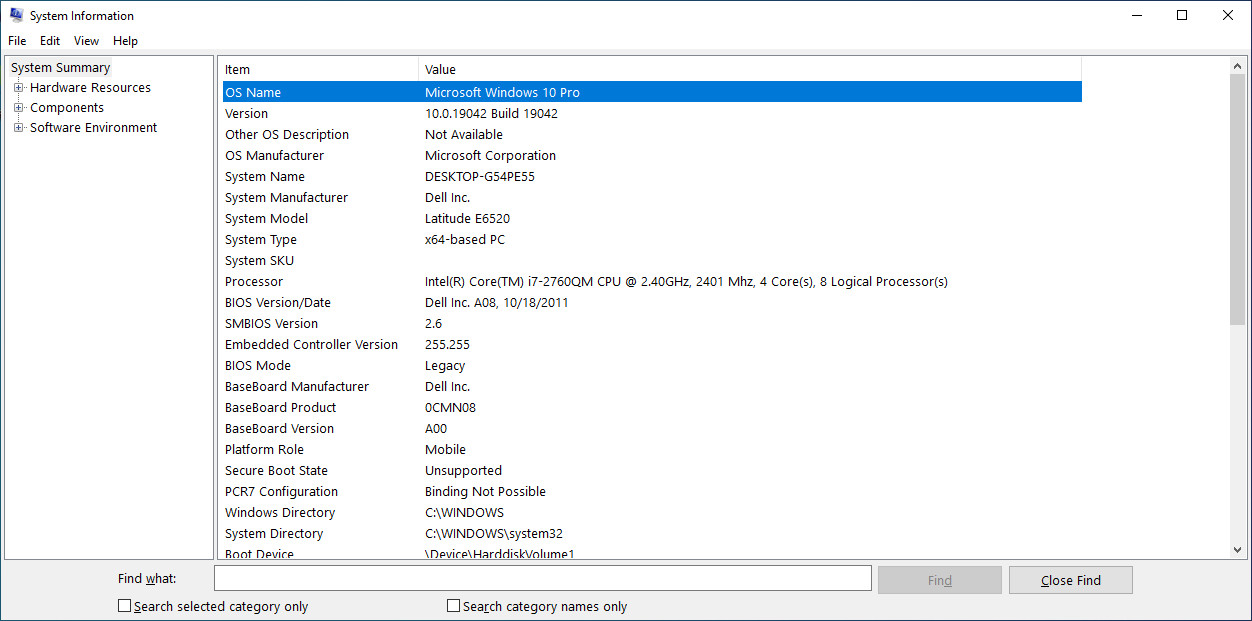Viewport: 1252px width, 621px height.
Task: Select the SMBIOS Version row
Action: coord(652,323)
